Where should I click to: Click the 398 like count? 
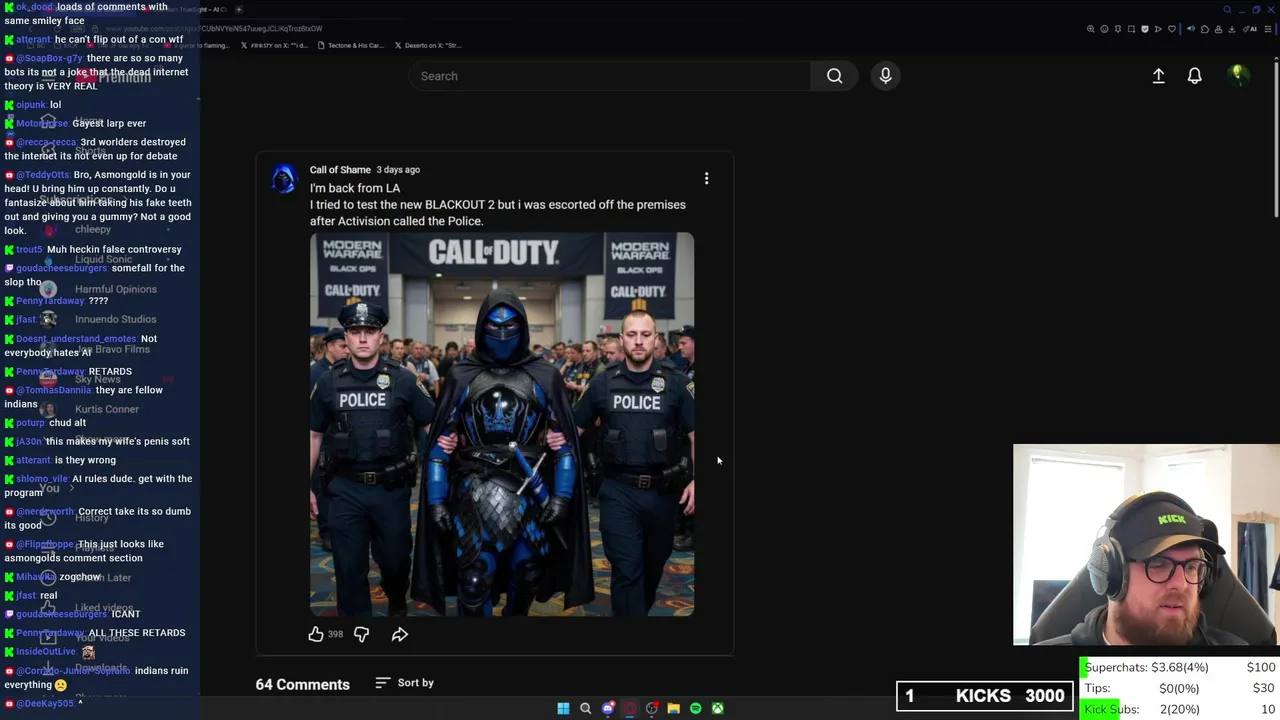pyautogui.click(x=335, y=634)
